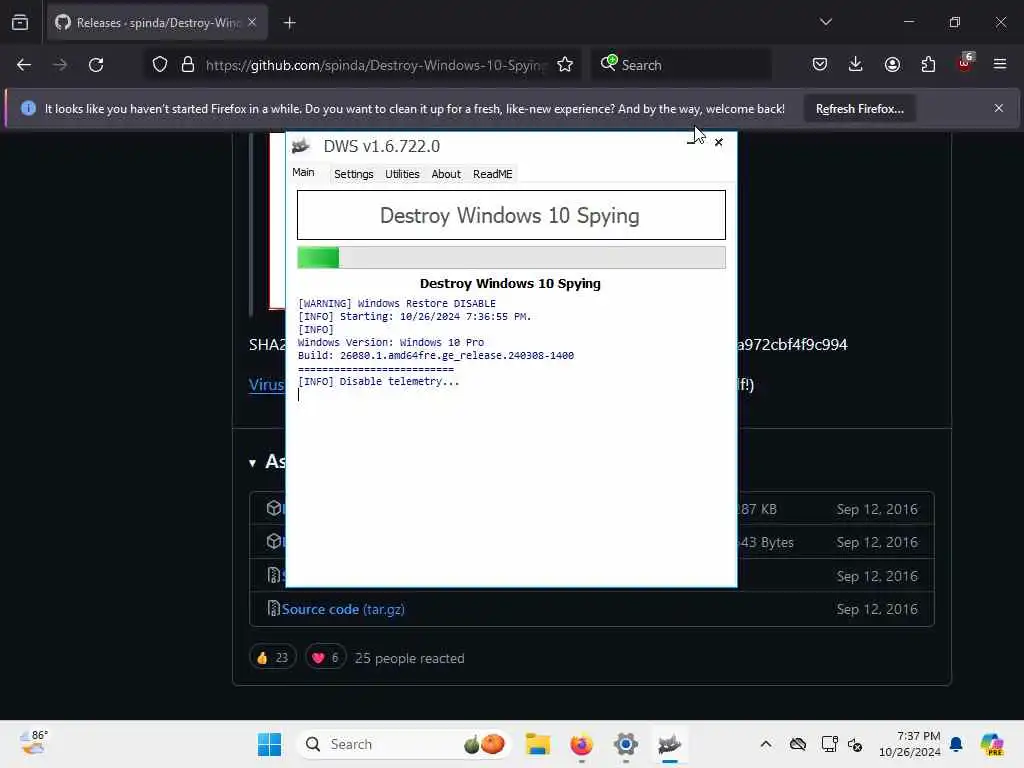This screenshot has width=1024, height=768.
Task: Click the uBlock Origin extension icon
Action: point(965,63)
